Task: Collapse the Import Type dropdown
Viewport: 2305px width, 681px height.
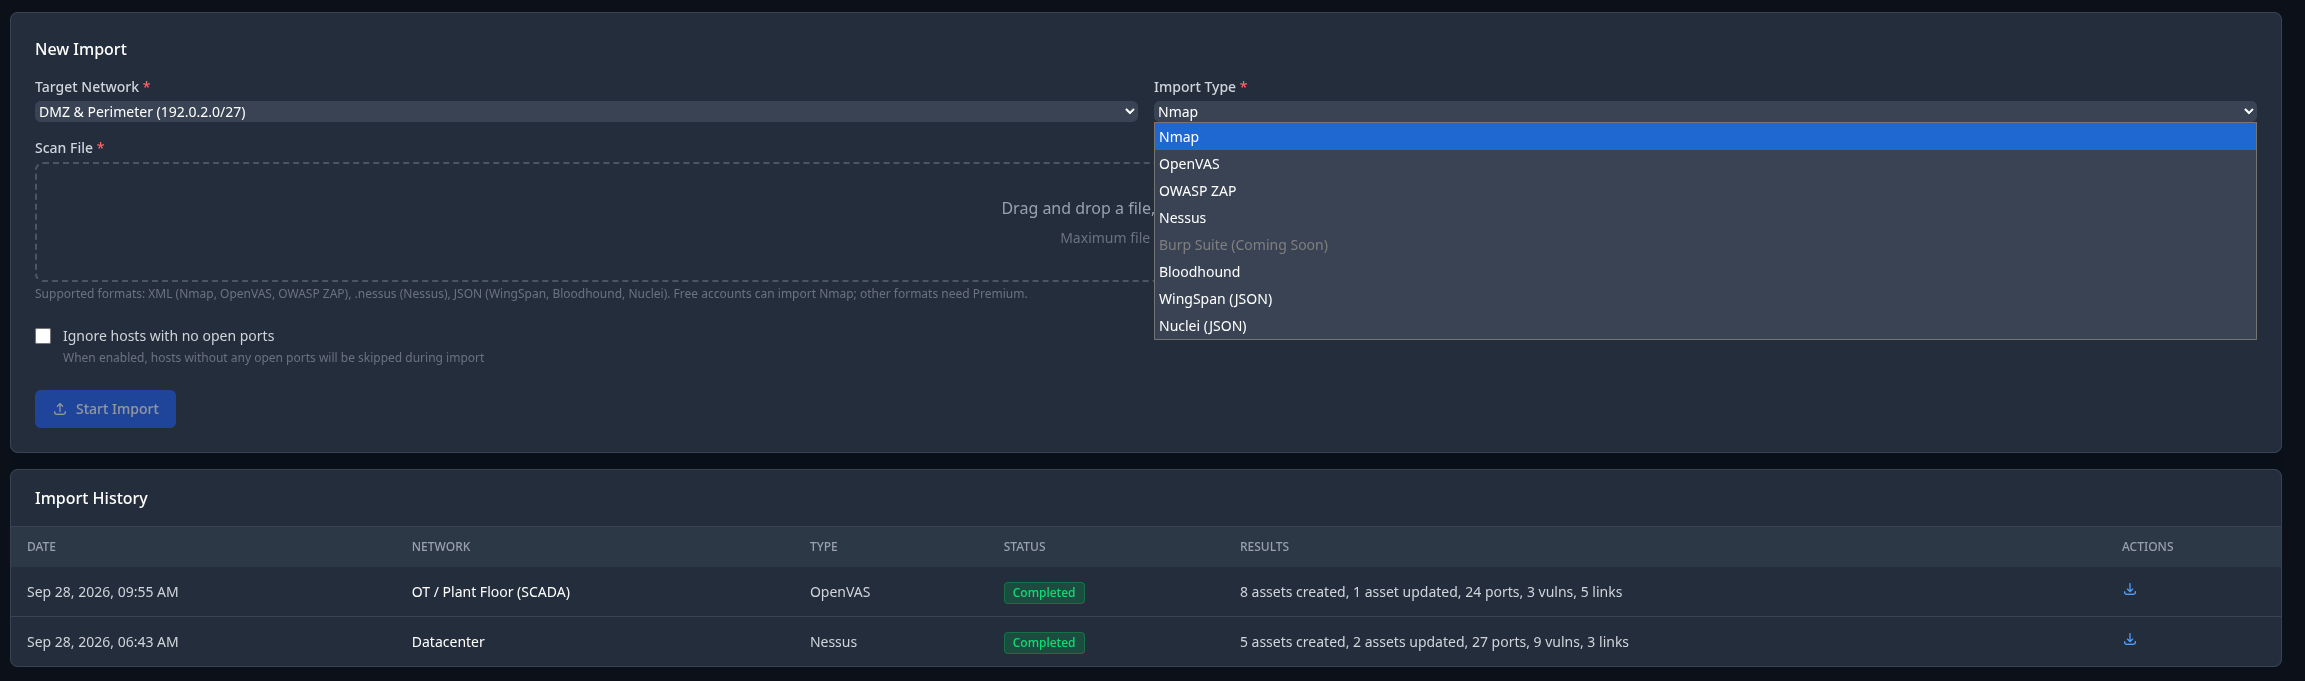Action: pos(1705,112)
